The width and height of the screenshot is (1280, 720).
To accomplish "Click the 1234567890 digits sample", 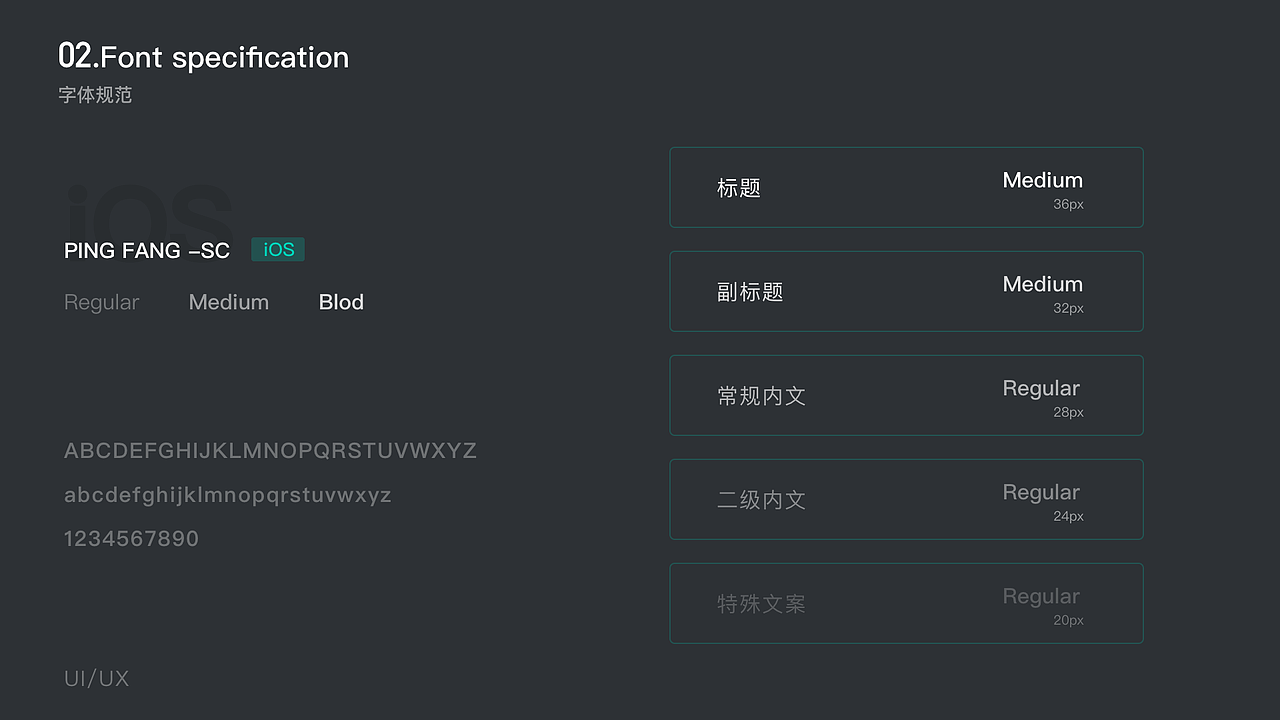I will coord(131,539).
